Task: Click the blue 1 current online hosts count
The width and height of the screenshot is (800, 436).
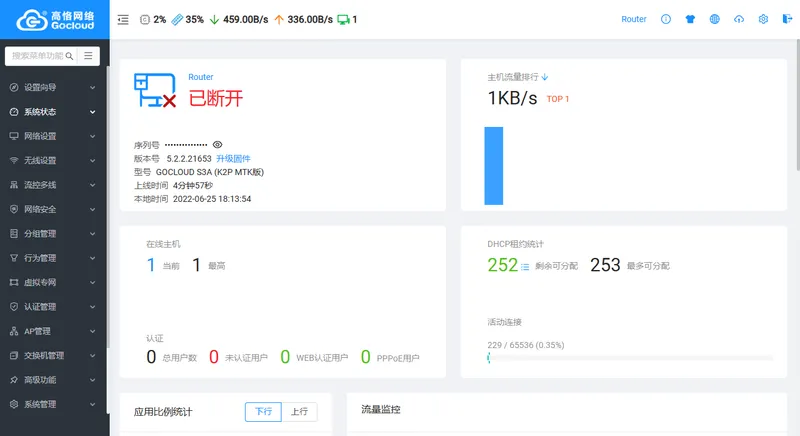Action: pyautogui.click(x=151, y=265)
